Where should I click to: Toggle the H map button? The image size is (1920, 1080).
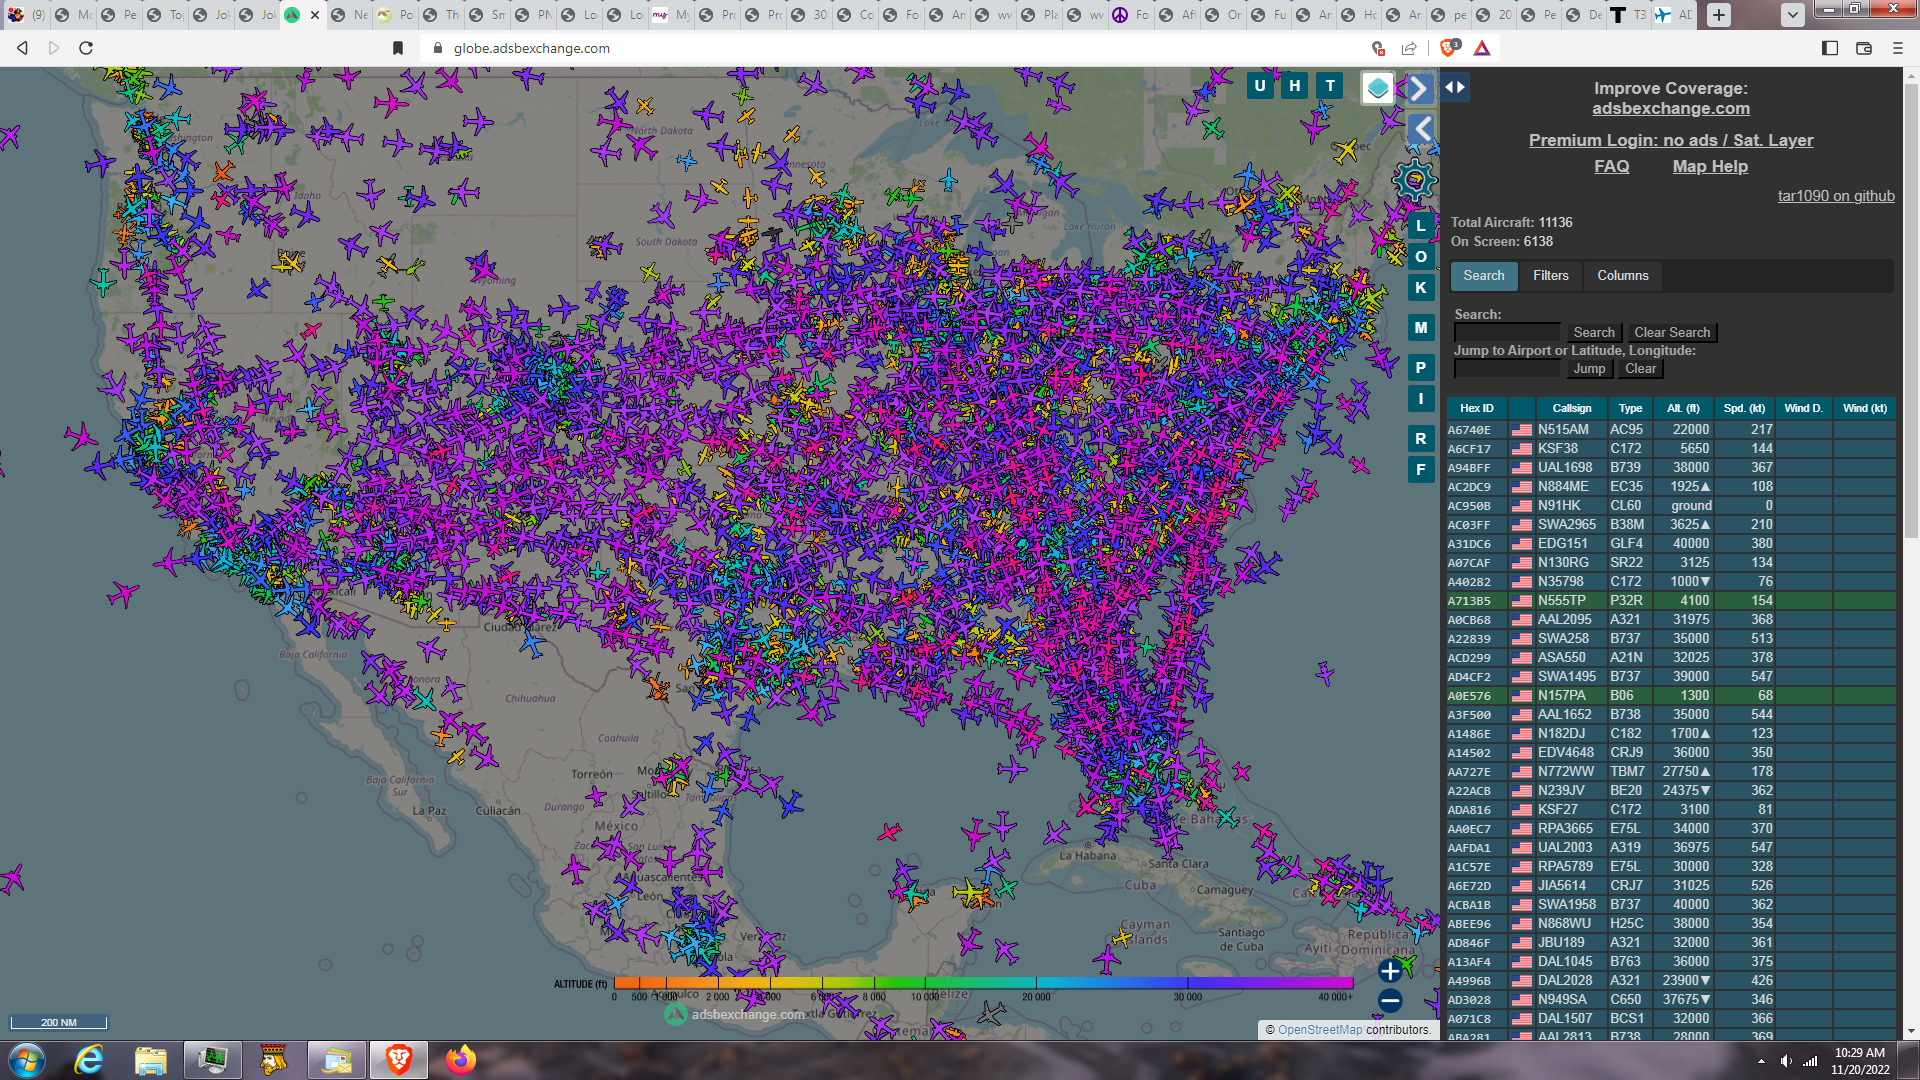tap(1295, 86)
